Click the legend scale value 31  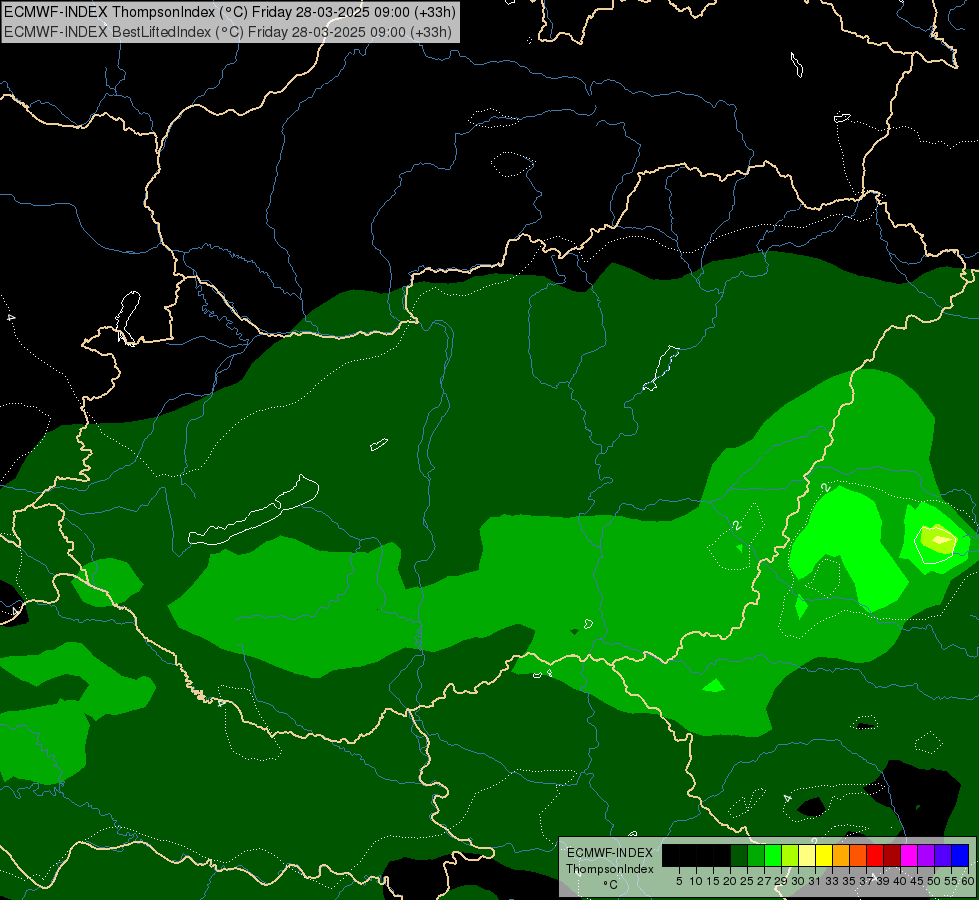(x=815, y=881)
